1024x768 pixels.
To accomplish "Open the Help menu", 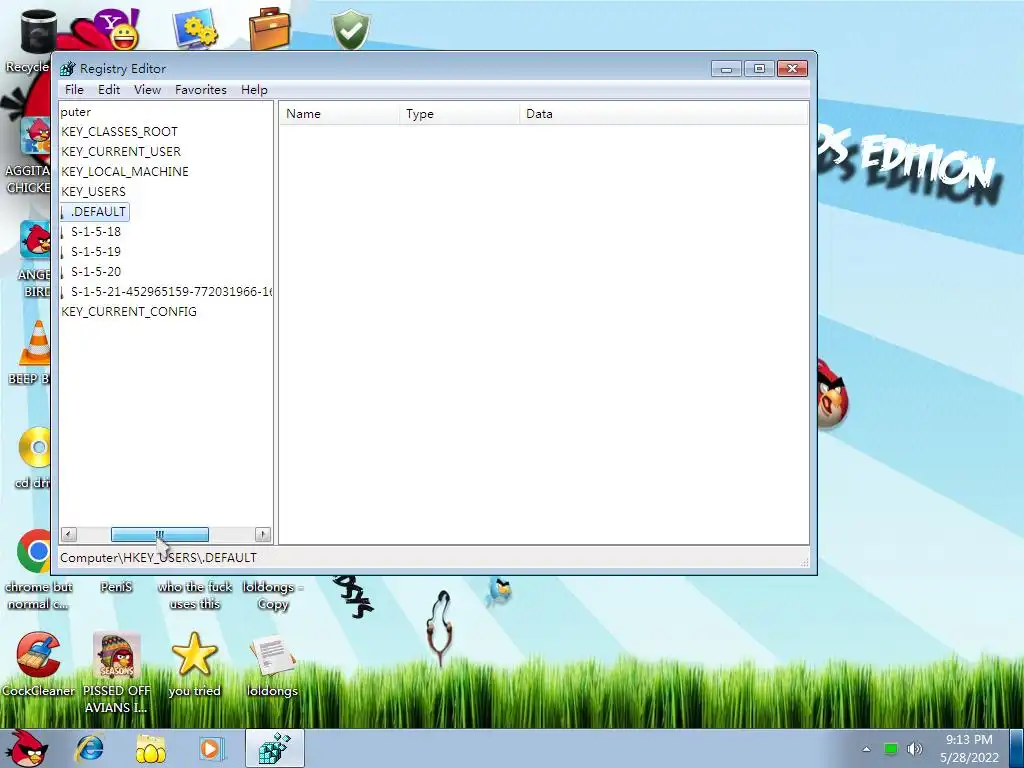I will (254, 89).
